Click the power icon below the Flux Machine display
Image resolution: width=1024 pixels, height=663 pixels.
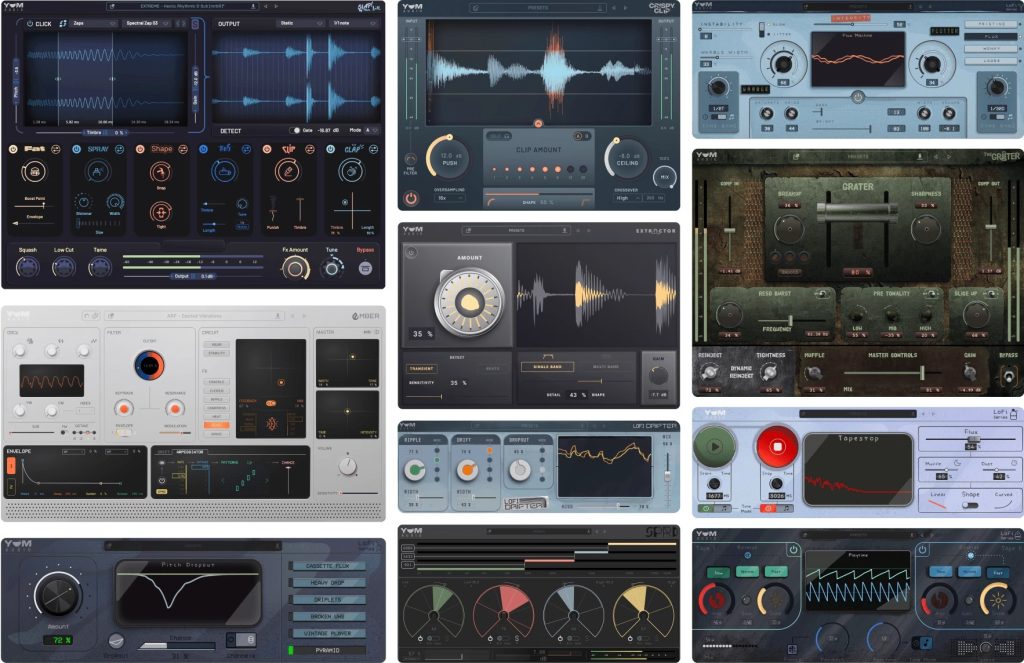coord(857,98)
